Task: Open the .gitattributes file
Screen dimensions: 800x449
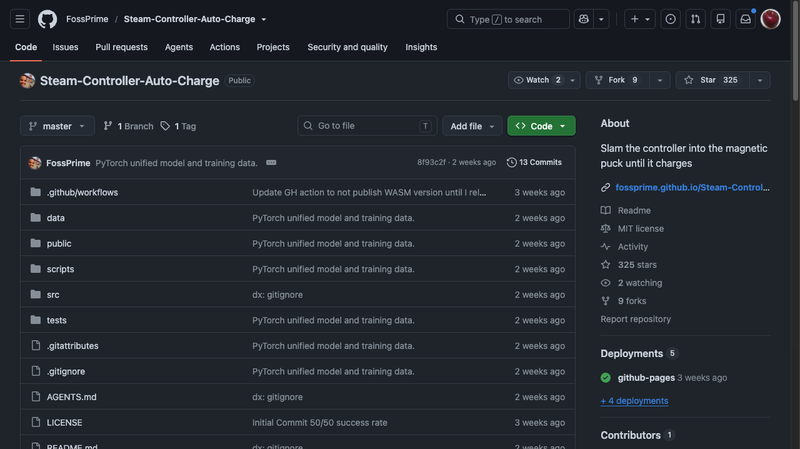Action: [x=72, y=345]
